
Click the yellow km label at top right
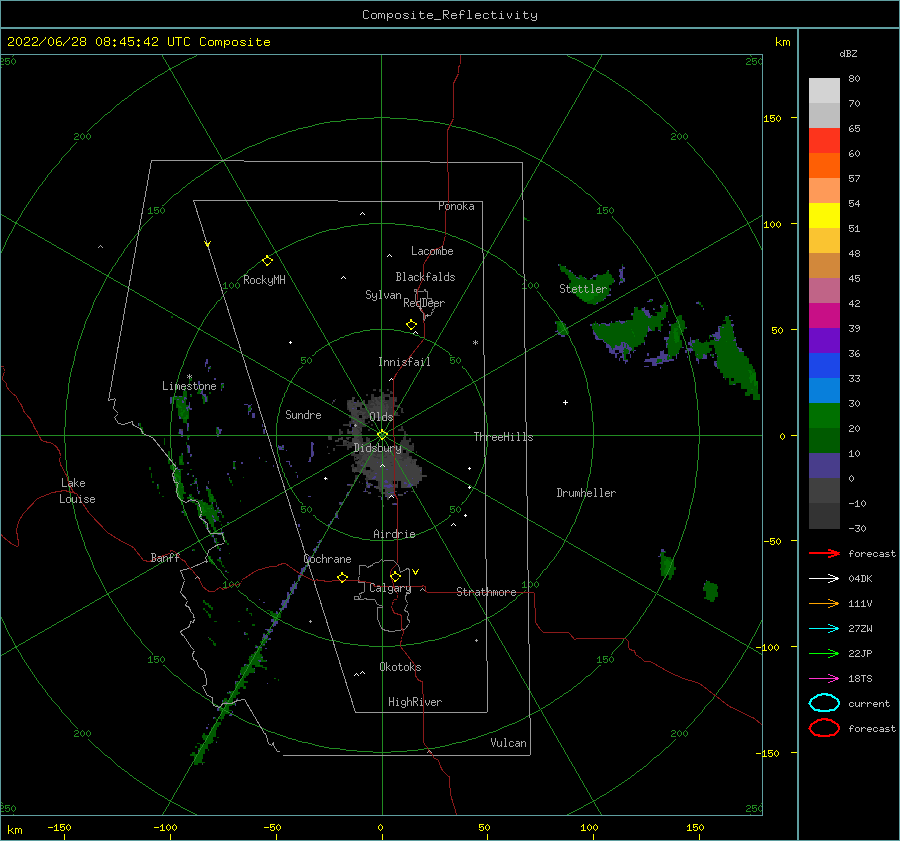pos(782,42)
